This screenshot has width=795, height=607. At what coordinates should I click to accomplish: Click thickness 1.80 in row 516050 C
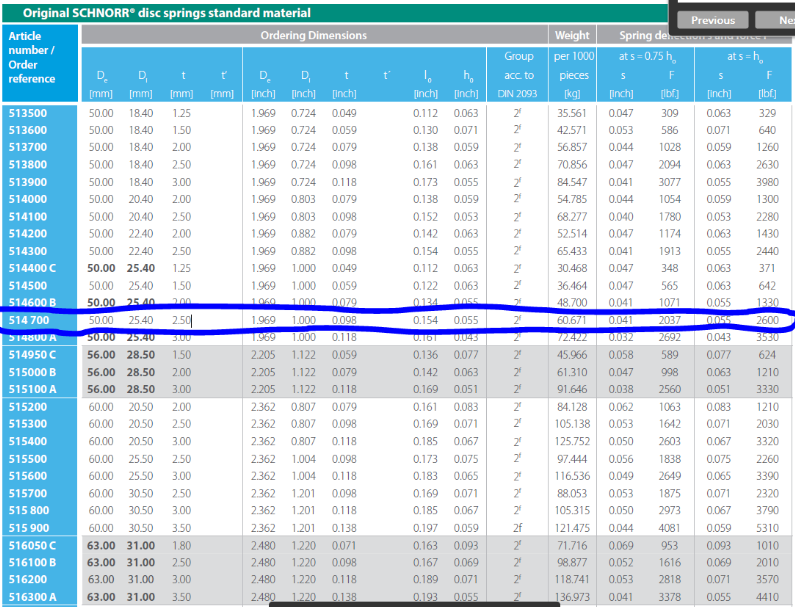click(182, 546)
